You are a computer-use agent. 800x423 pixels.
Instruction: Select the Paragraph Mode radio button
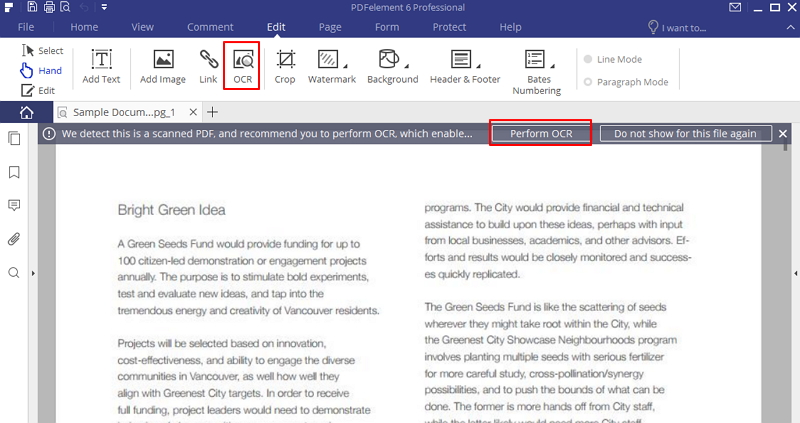tap(588, 82)
